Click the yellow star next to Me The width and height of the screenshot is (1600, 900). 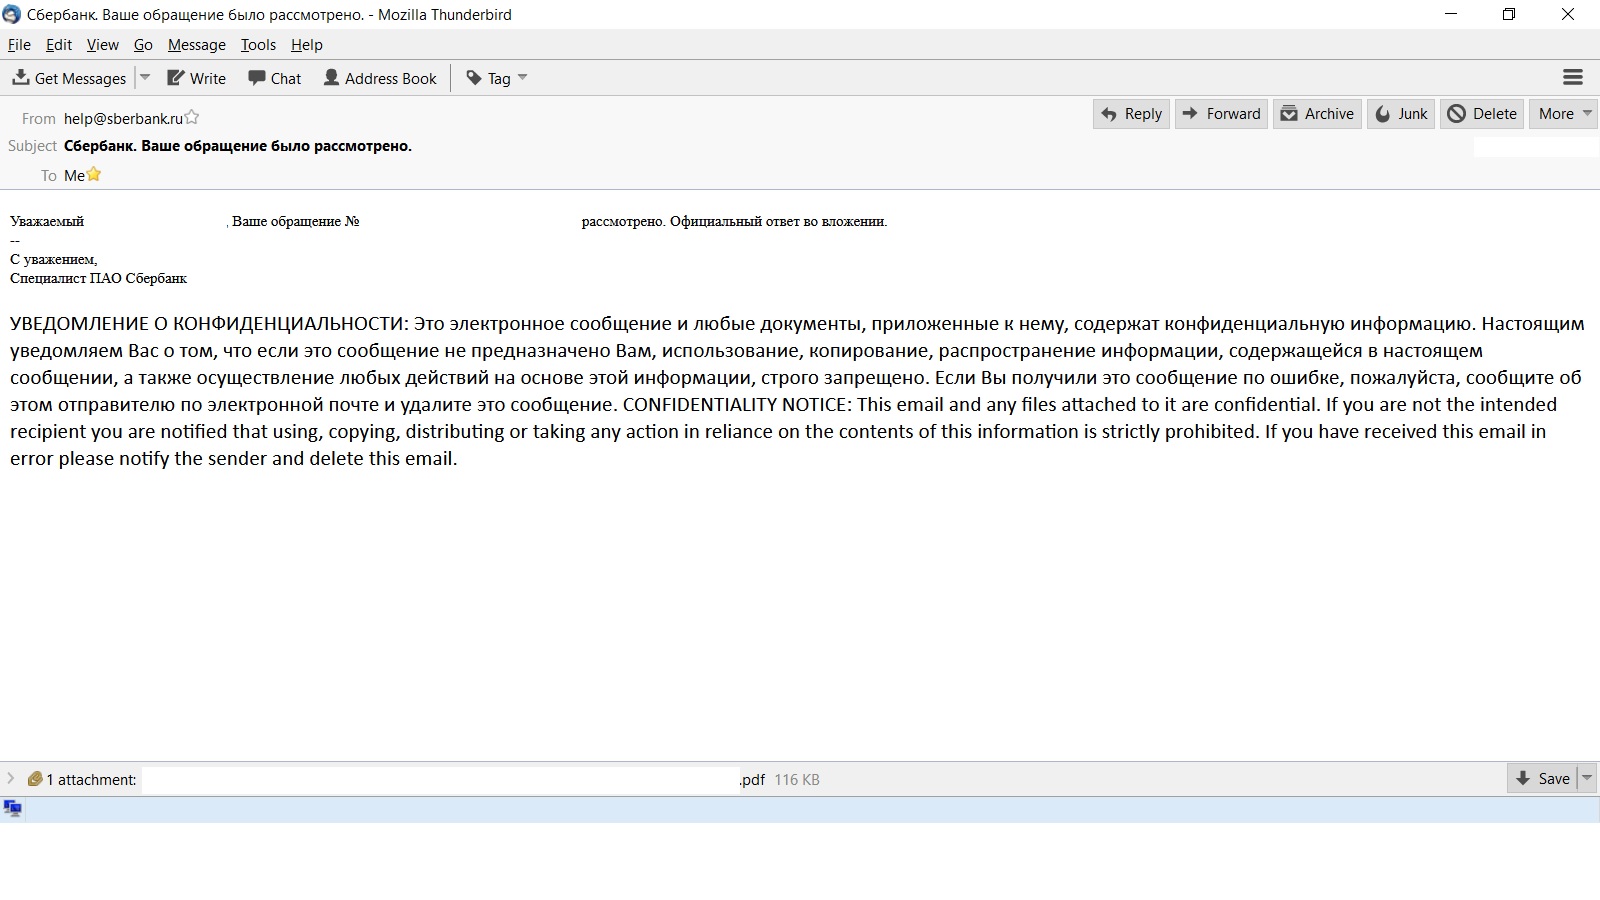pyautogui.click(x=94, y=174)
